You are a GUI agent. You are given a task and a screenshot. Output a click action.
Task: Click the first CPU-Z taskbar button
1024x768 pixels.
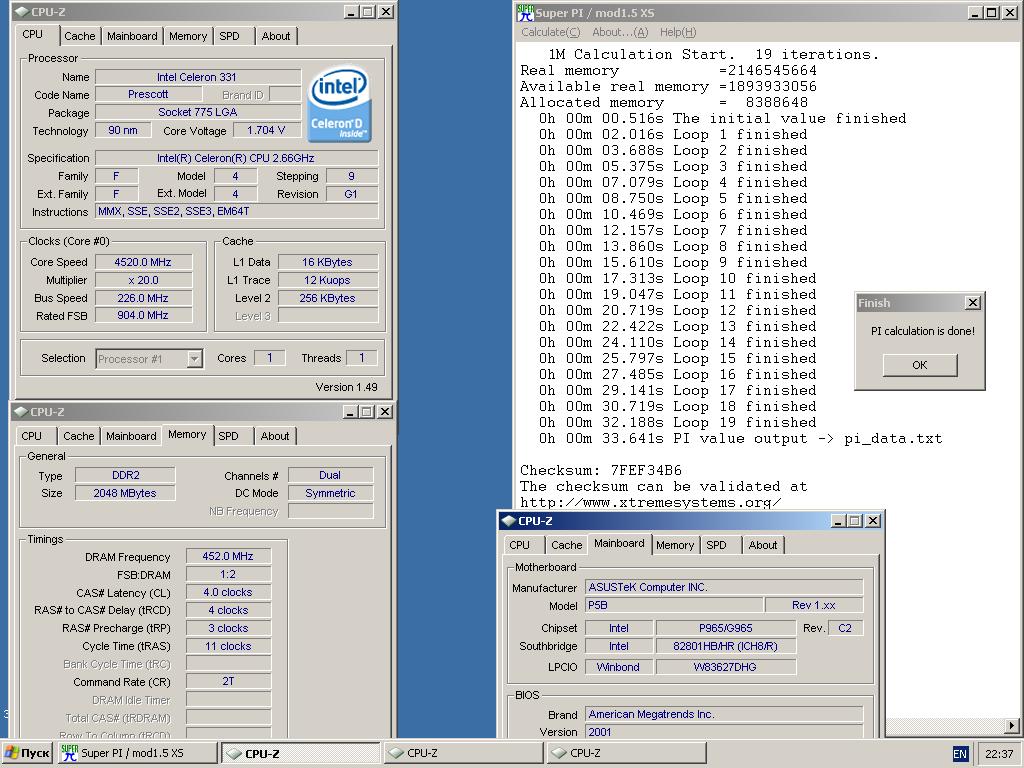(300, 753)
